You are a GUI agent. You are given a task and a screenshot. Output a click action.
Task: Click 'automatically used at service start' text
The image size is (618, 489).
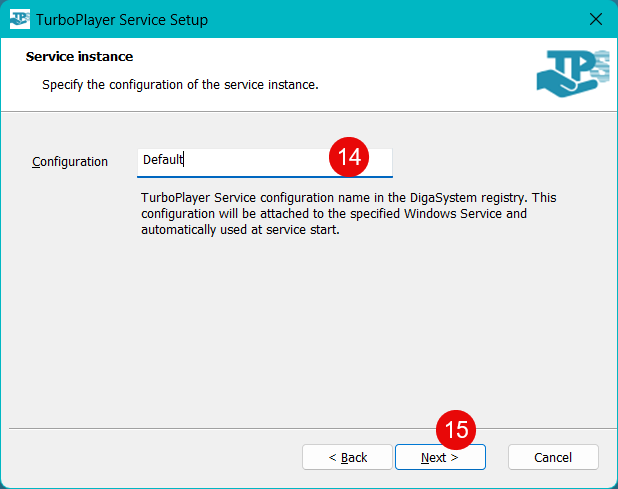241,230
